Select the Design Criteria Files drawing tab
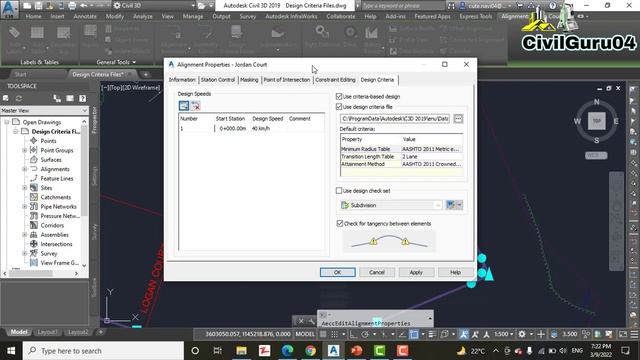640x360 pixels. coord(98,74)
